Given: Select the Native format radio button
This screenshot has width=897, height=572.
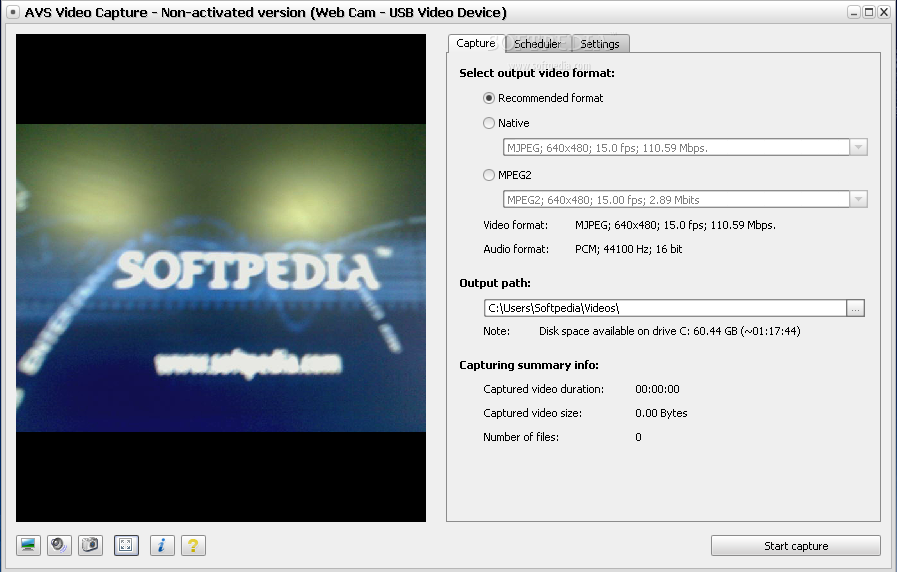Looking at the screenshot, I should (489, 123).
